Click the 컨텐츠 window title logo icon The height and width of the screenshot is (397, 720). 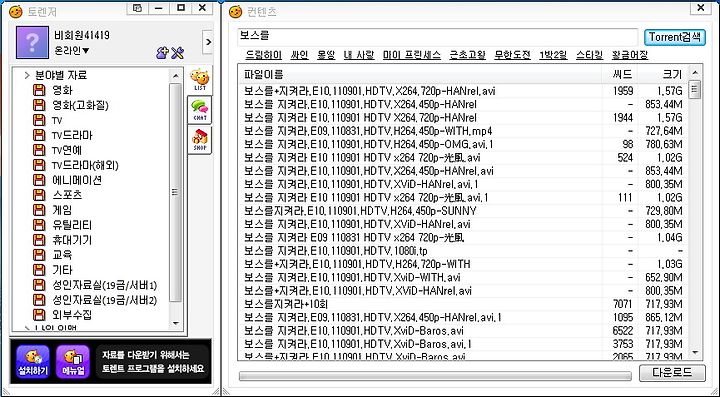click(236, 11)
